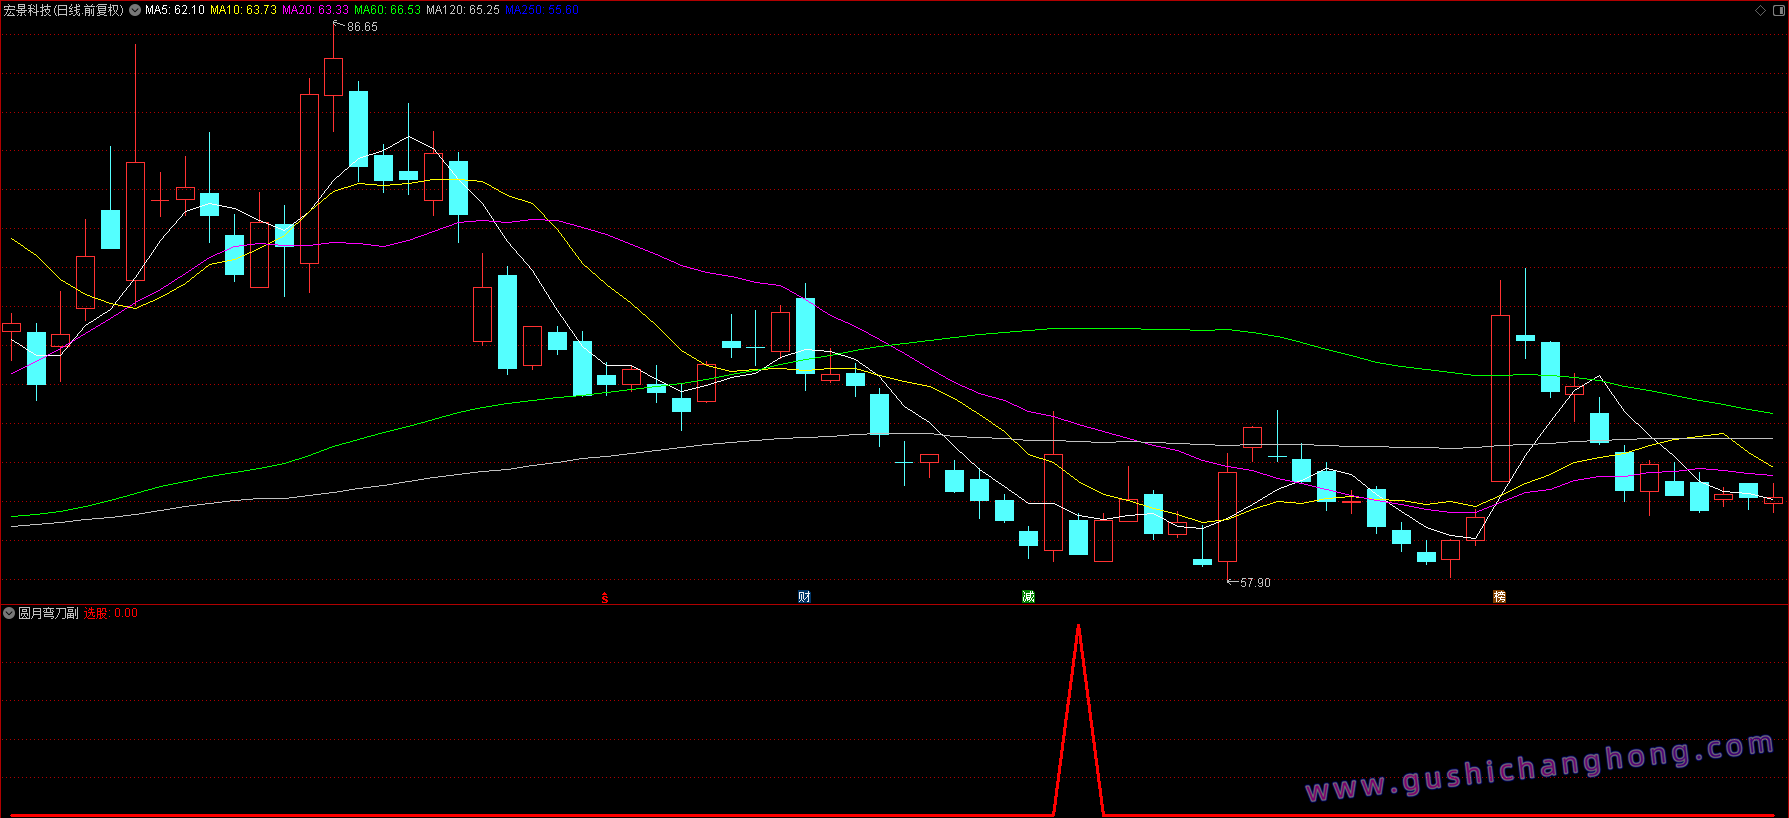Expand the 圆月弯刀副 indicator dropdown arrow

click(9, 613)
